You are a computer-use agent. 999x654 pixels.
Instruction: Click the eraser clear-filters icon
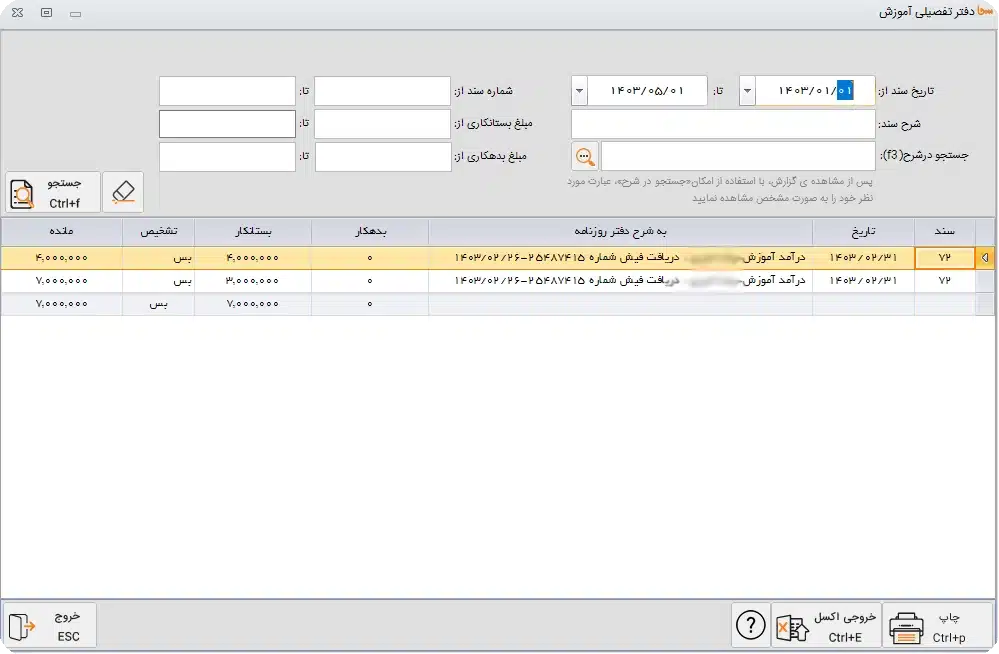tap(123, 192)
